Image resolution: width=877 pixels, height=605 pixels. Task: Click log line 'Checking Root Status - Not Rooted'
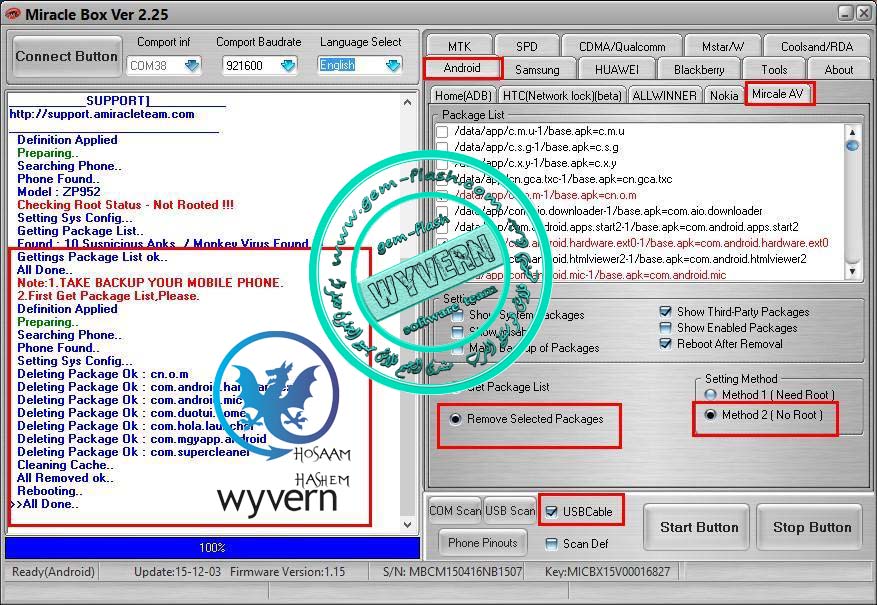tap(125, 205)
